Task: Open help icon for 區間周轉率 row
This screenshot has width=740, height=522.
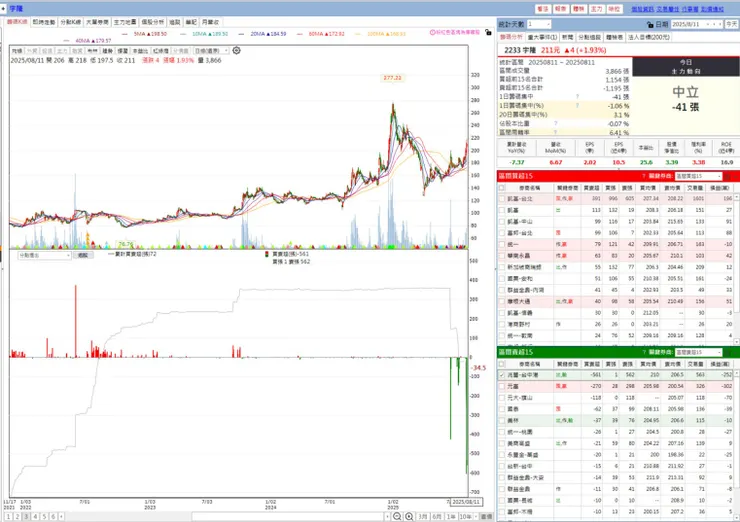Action: (555, 133)
